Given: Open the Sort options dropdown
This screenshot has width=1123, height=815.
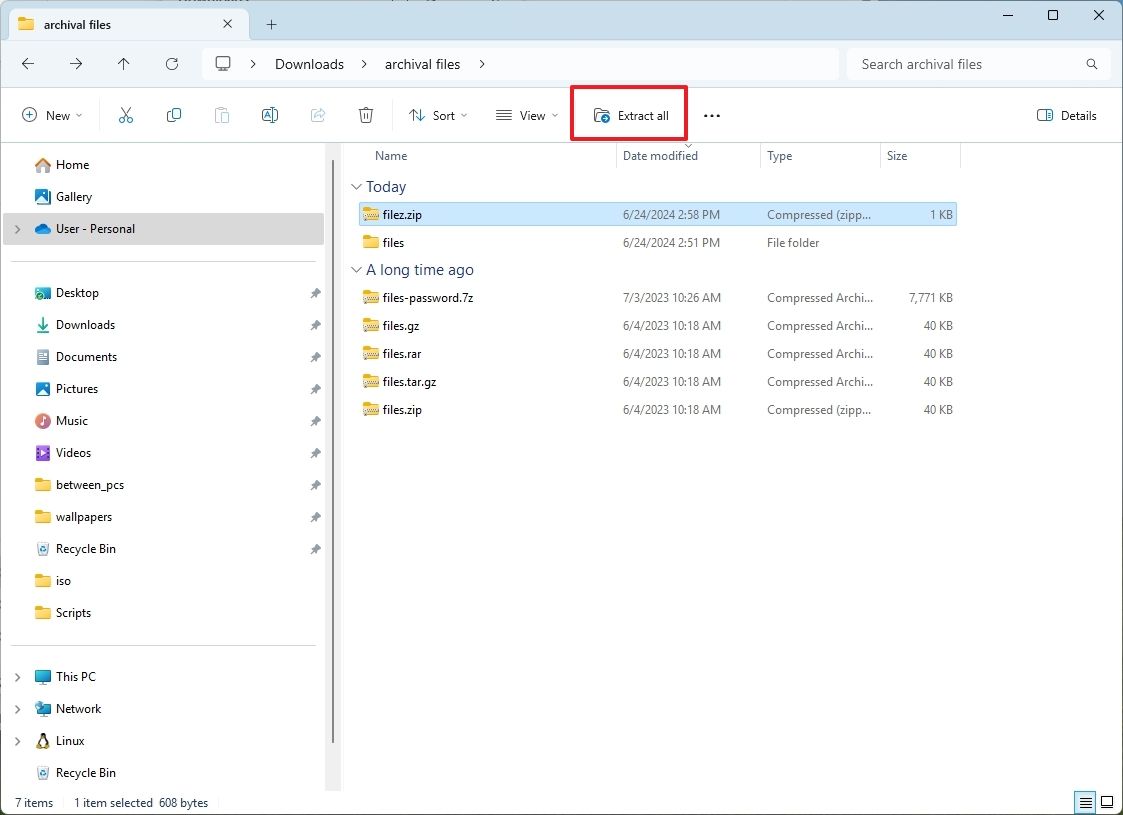Looking at the screenshot, I should tap(437, 115).
